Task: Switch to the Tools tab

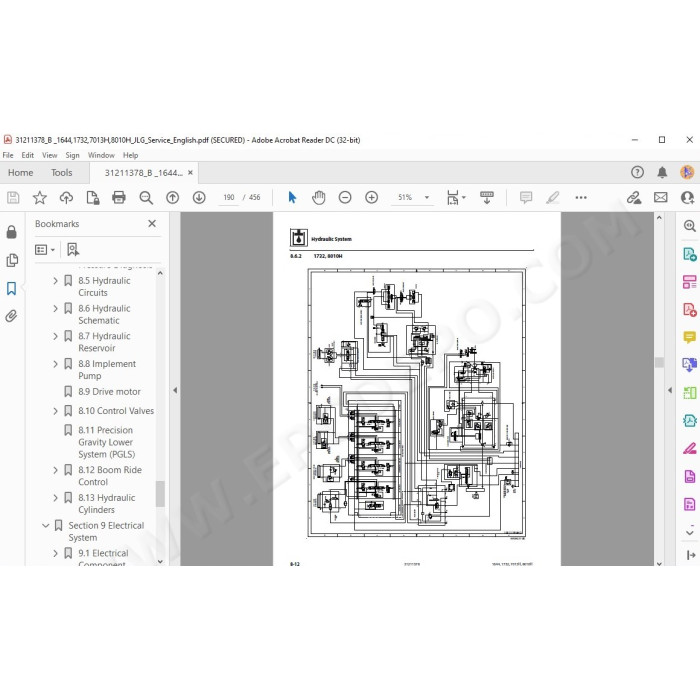Action: click(x=62, y=173)
